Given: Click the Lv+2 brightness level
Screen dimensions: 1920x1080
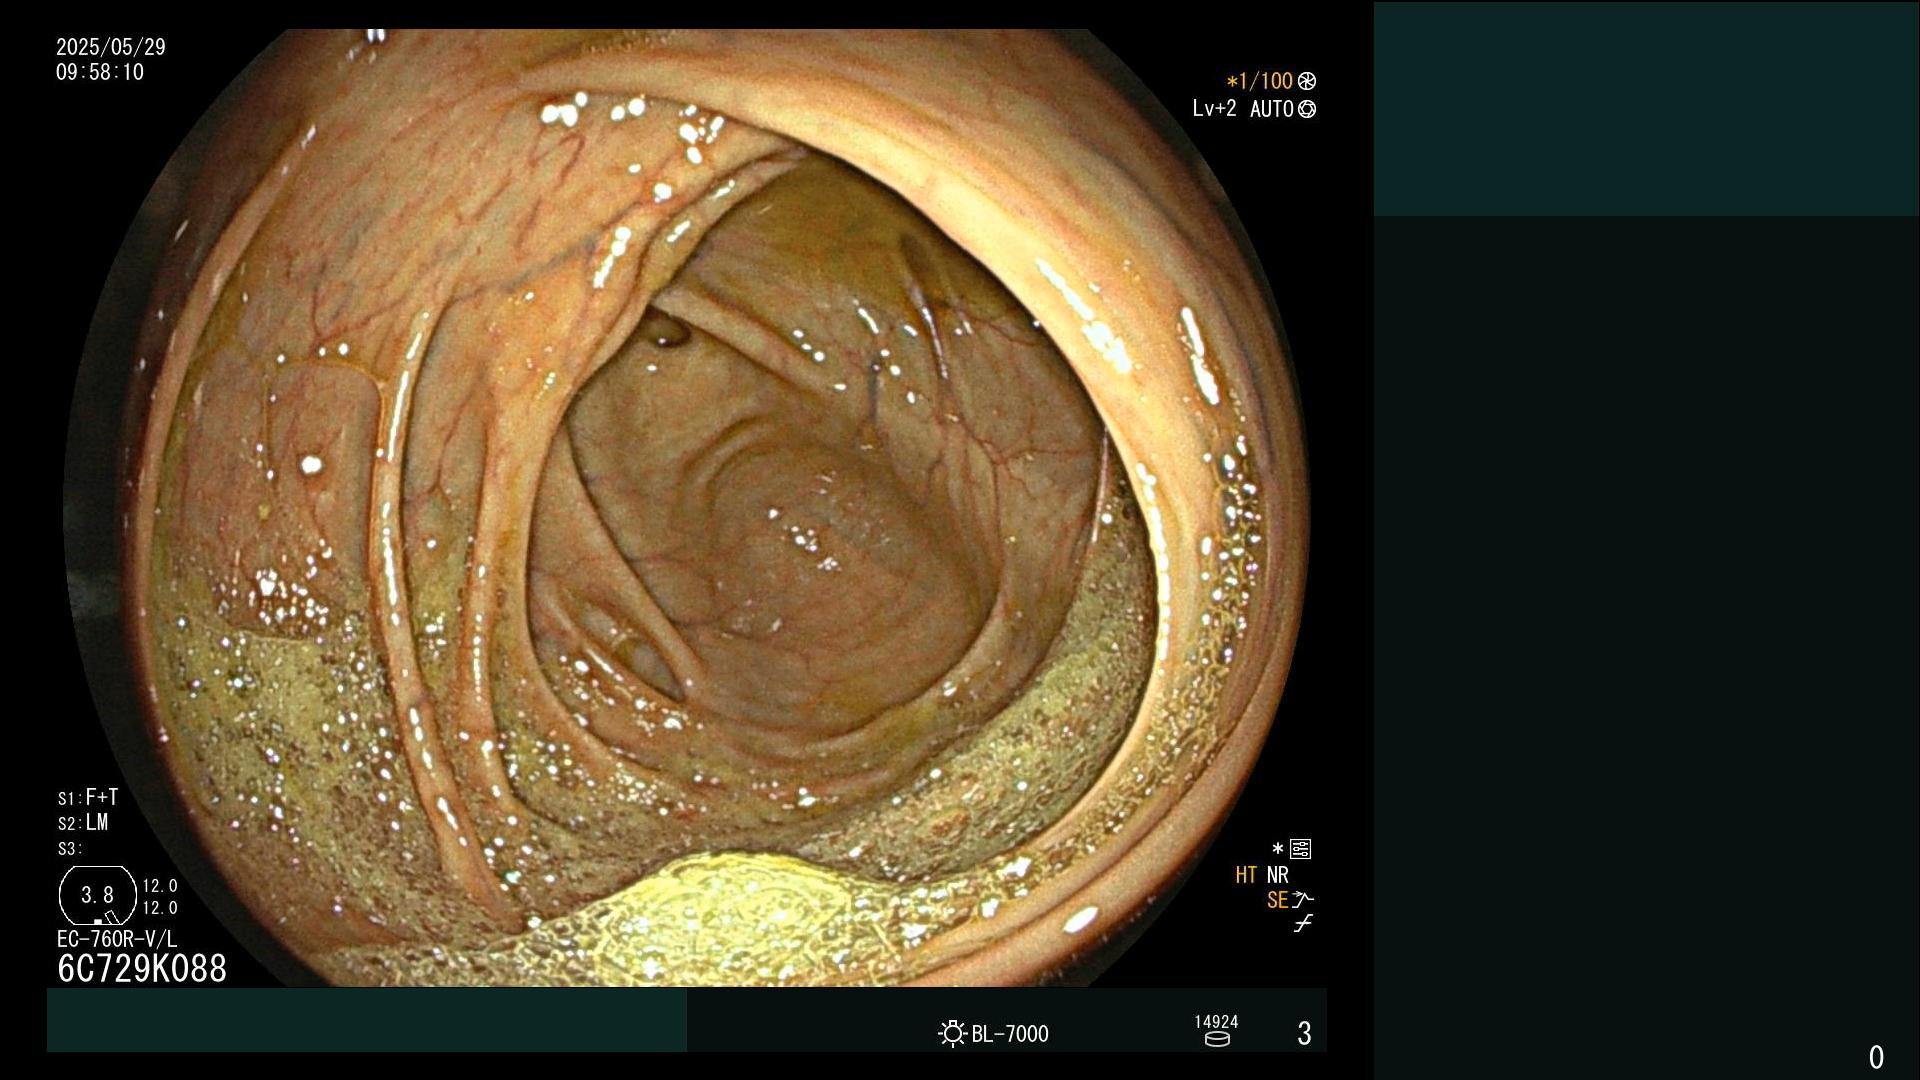Looking at the screenshot, I should point(1214,109).
